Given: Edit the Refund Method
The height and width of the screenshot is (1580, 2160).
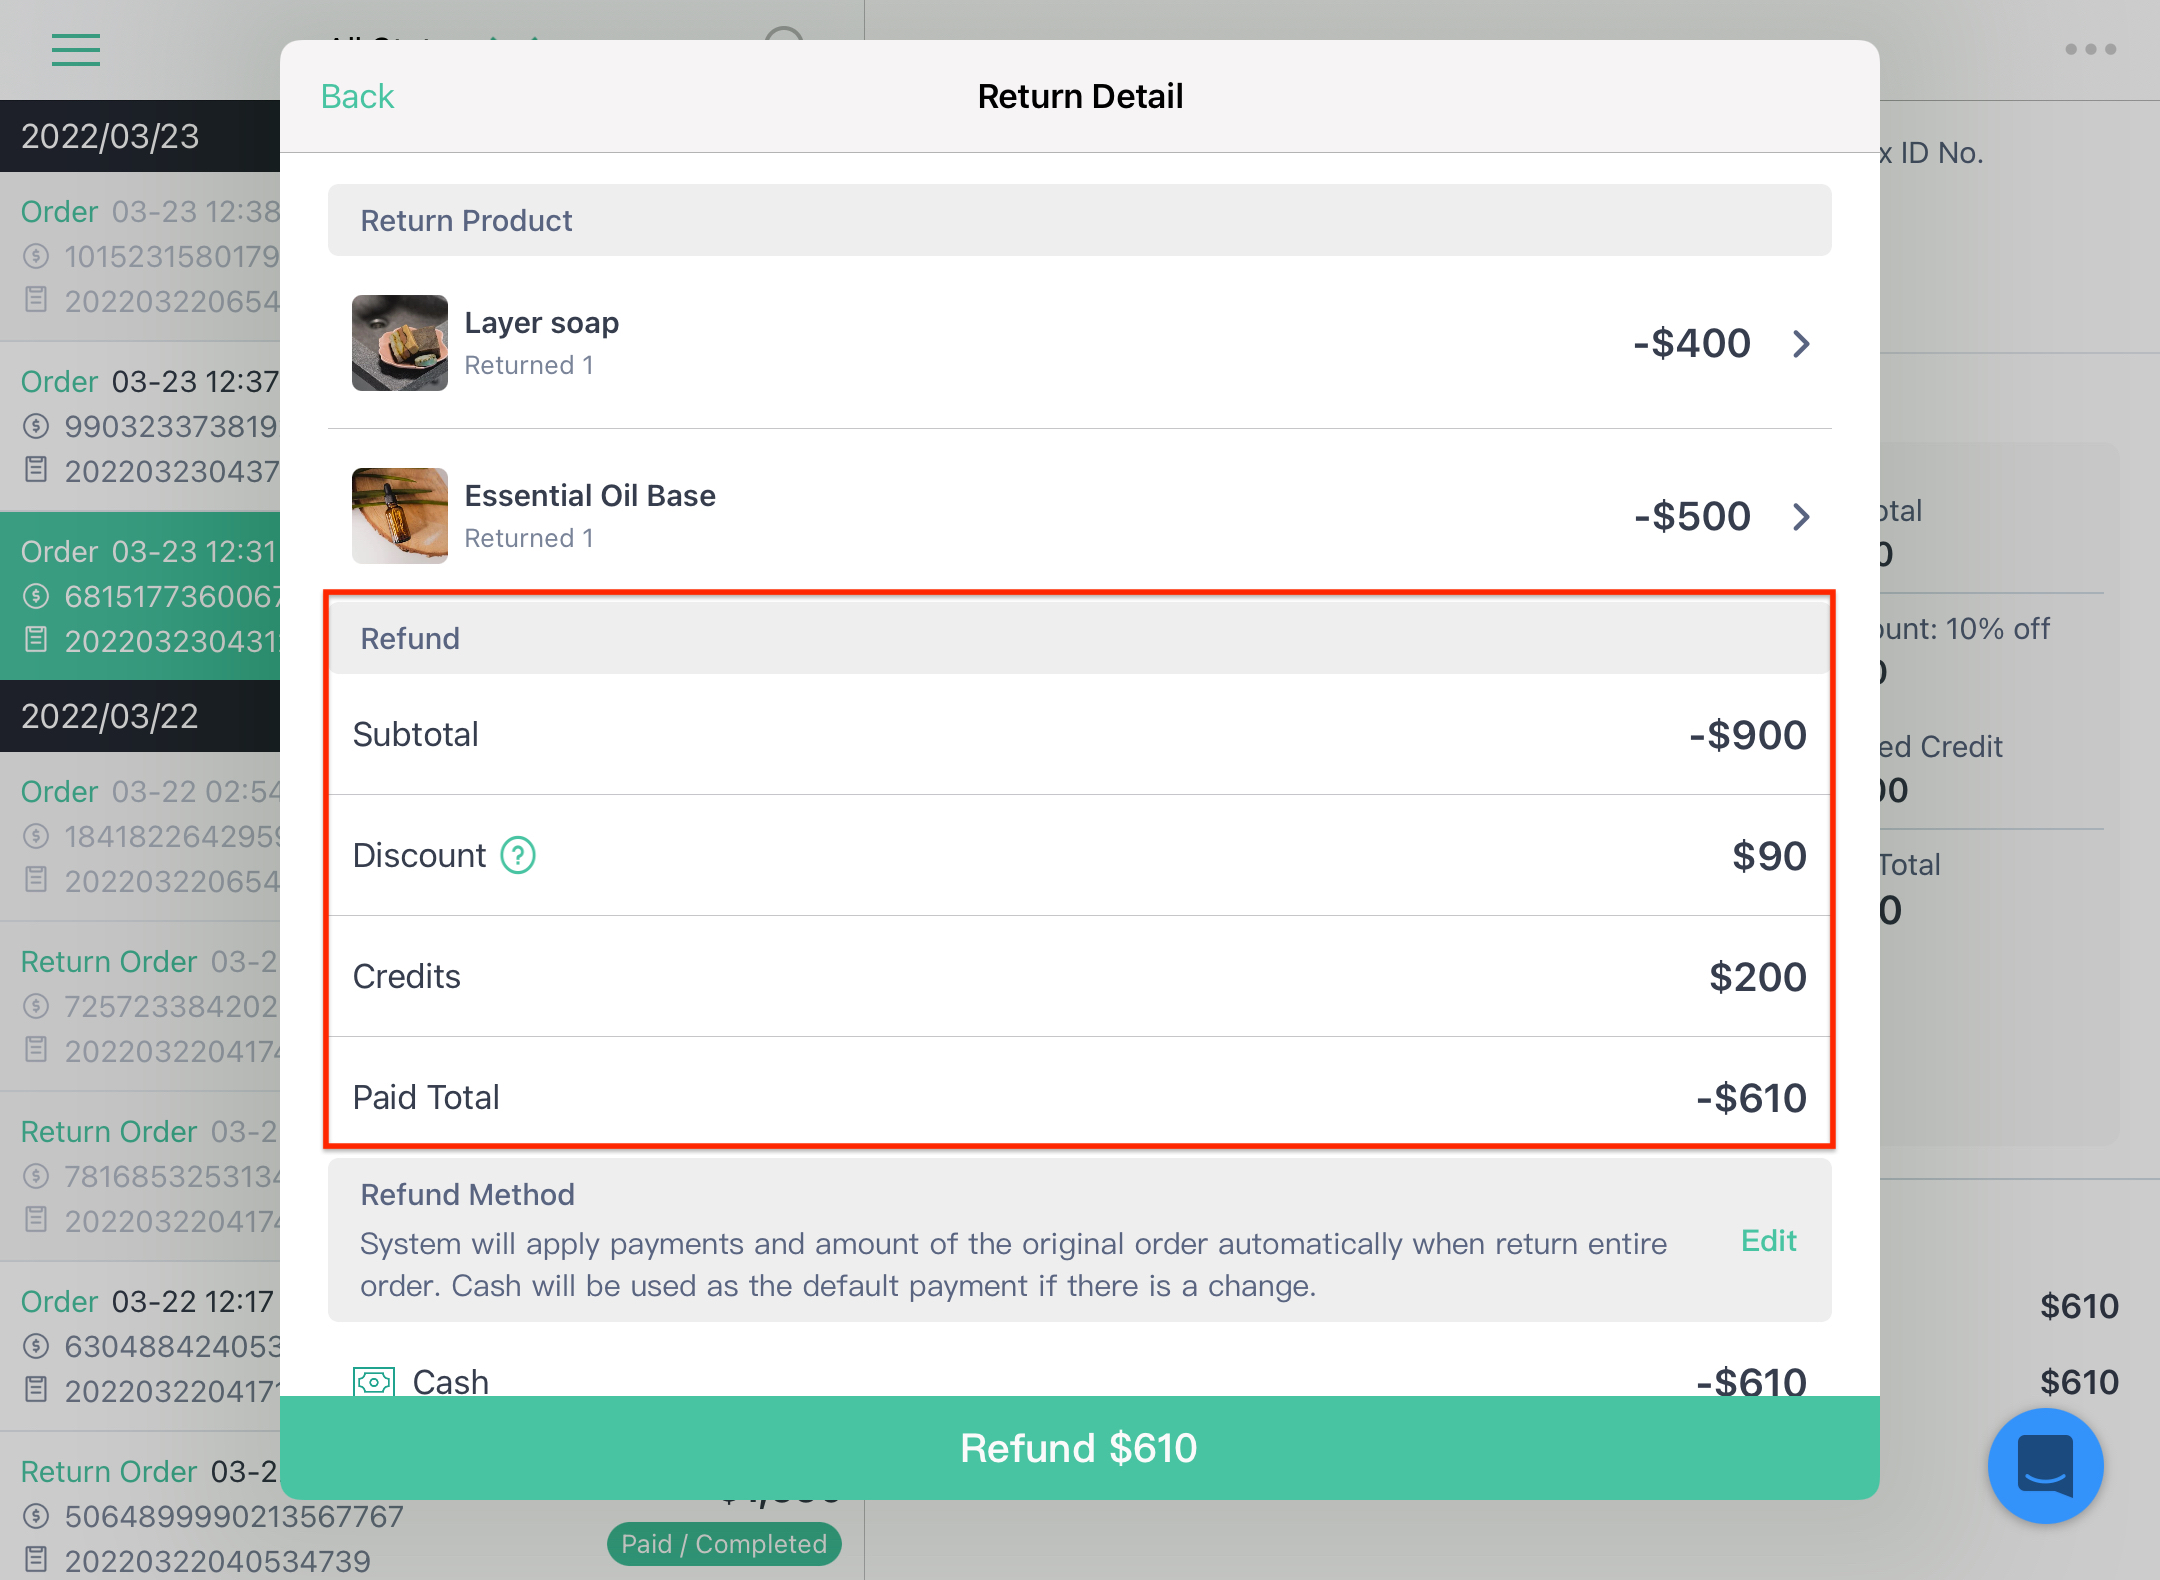Looking at the screenshot, I should pyautogui.click(x=1768, y=1241).
